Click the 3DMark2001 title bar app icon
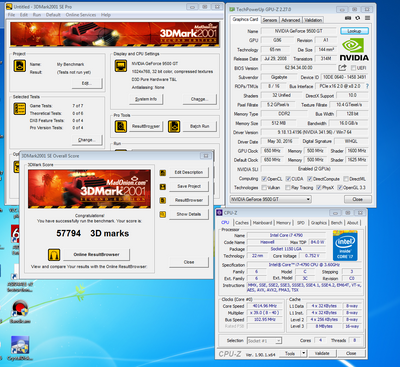 click(9, 7)
